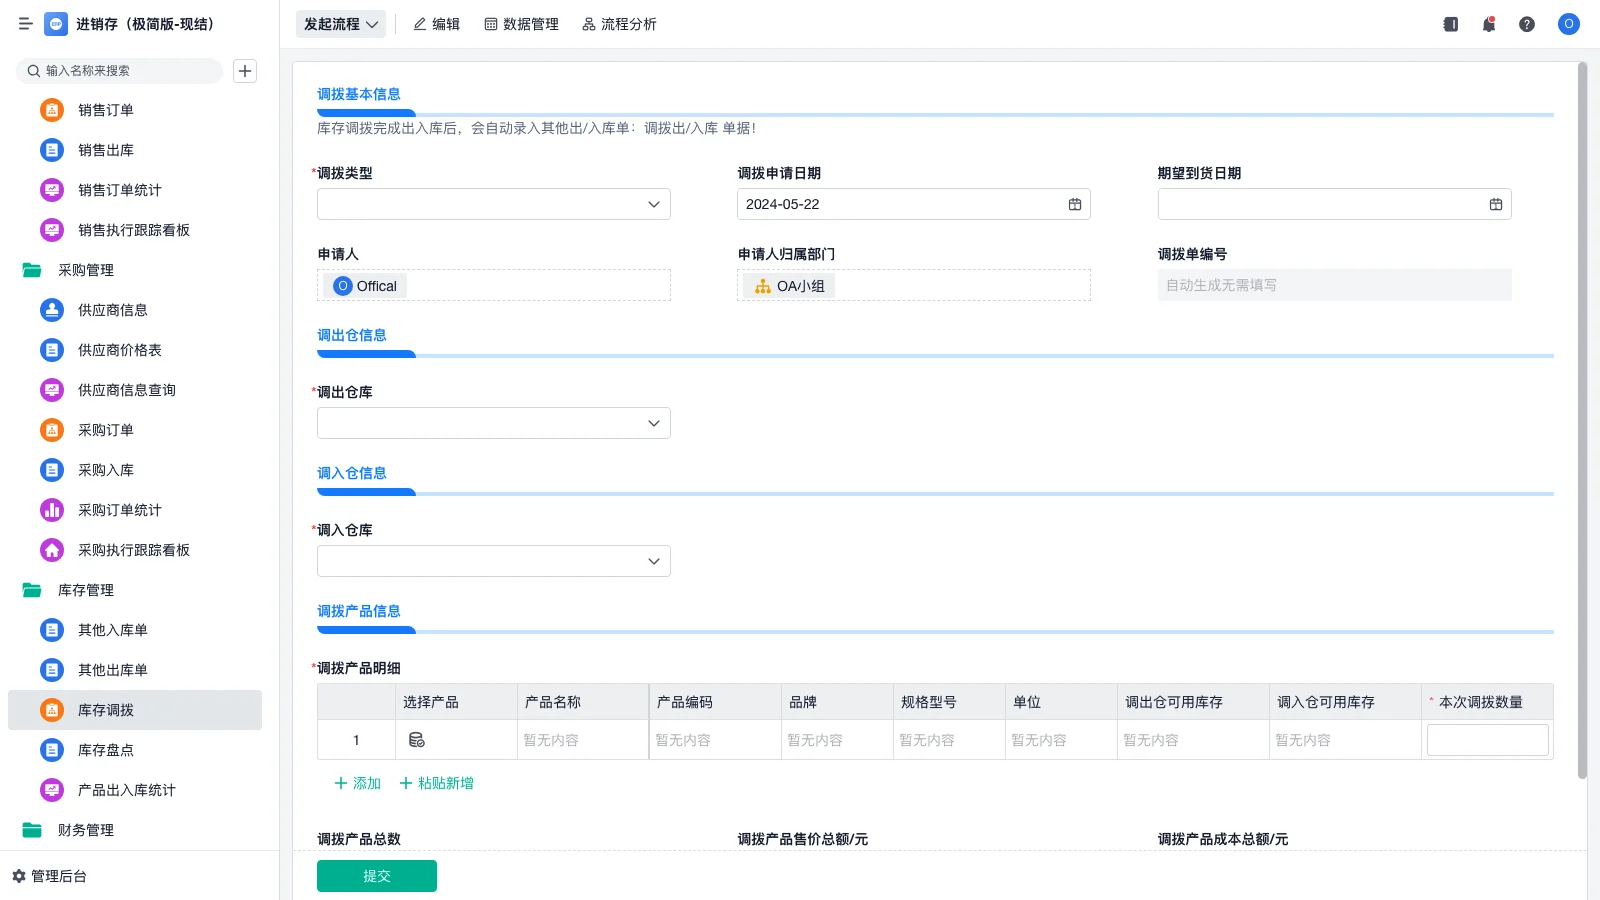The height and width of the screenshot is (900, 1600).
Task: Open 供应商信息 form
Action: [x=135, y=310]
